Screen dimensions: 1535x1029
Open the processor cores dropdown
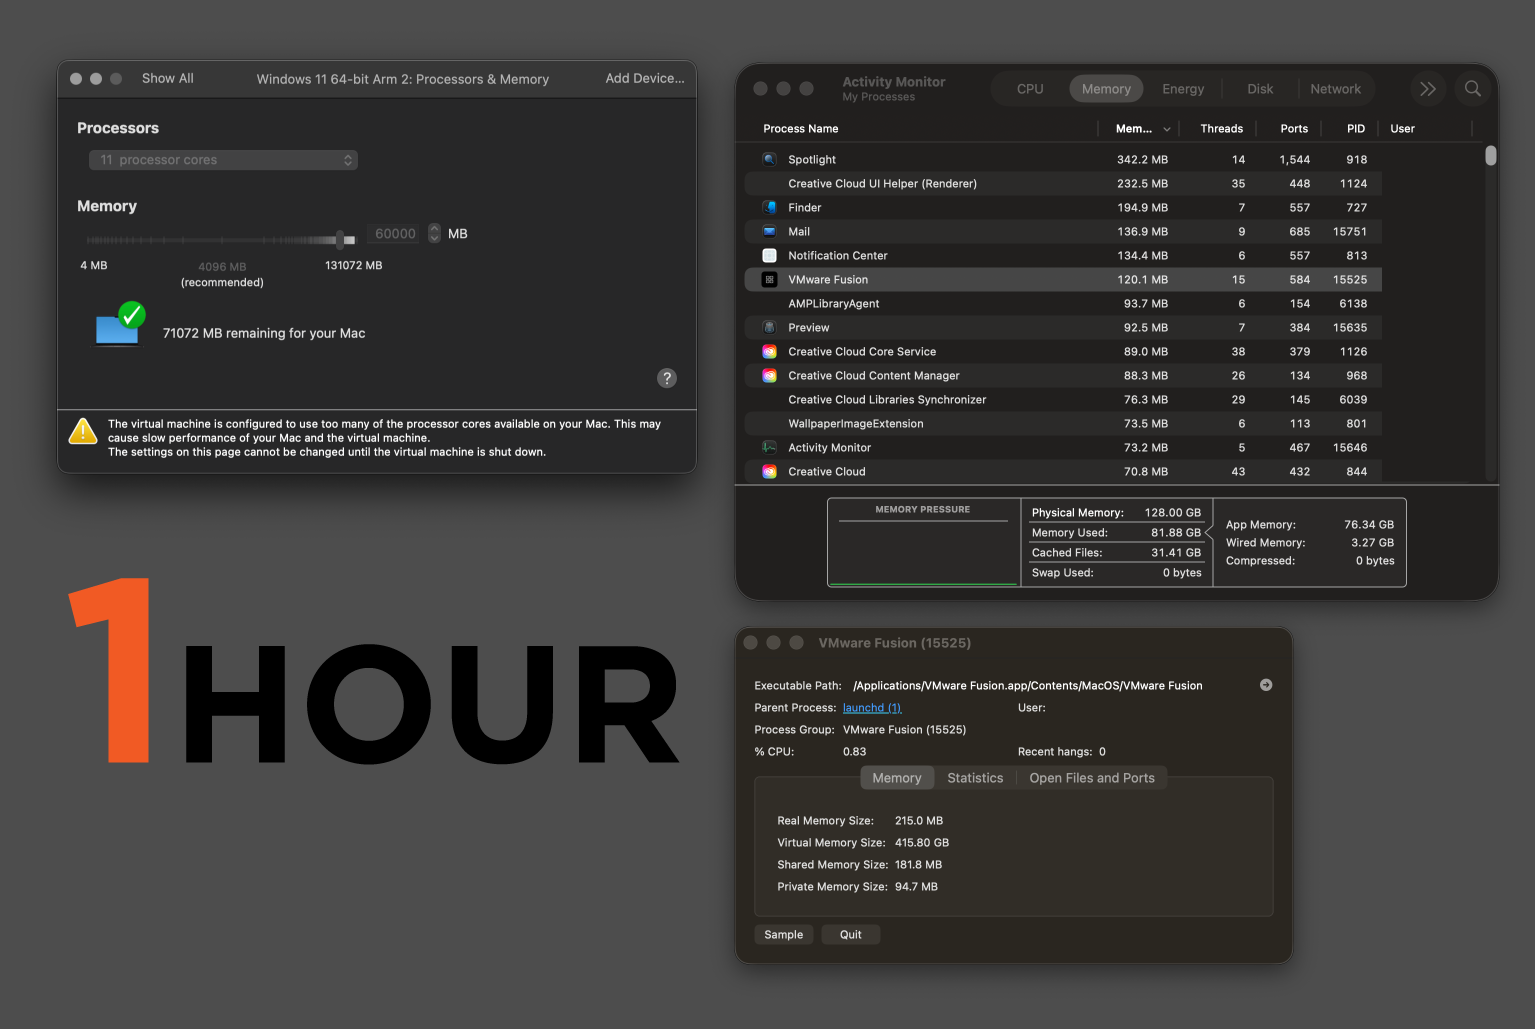223,160
